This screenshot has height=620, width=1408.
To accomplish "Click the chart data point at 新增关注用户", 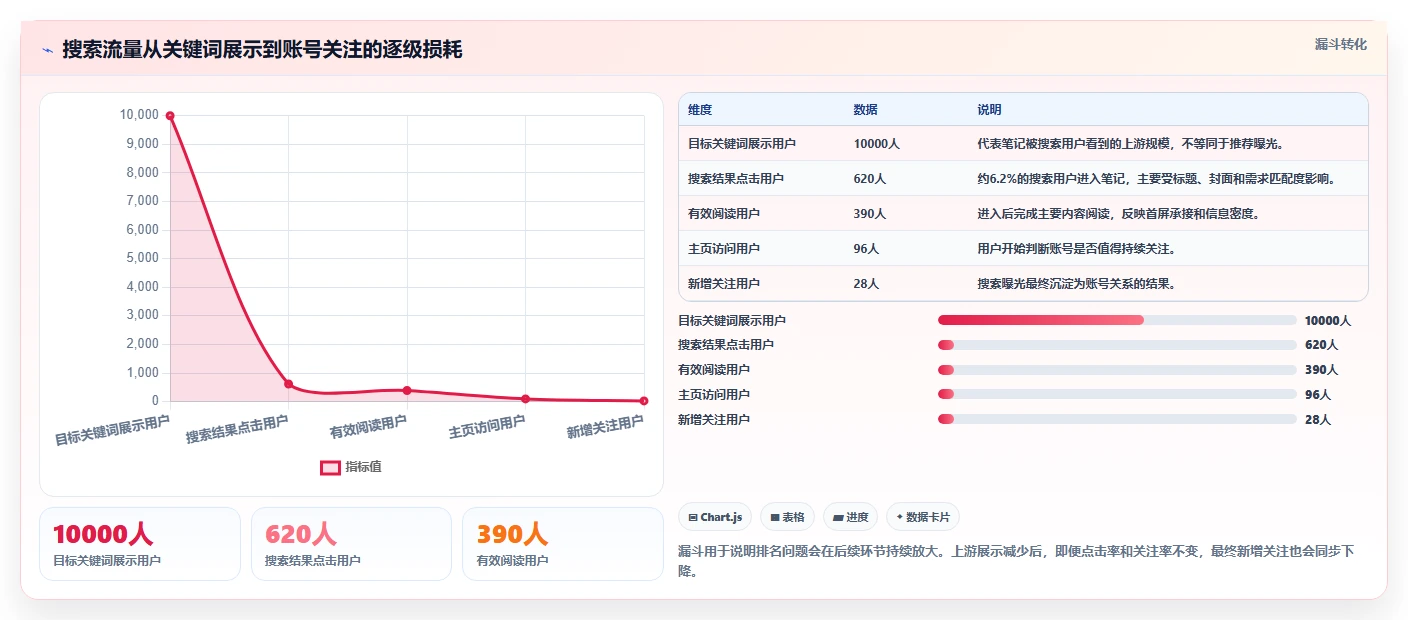I will pos(644,401).
